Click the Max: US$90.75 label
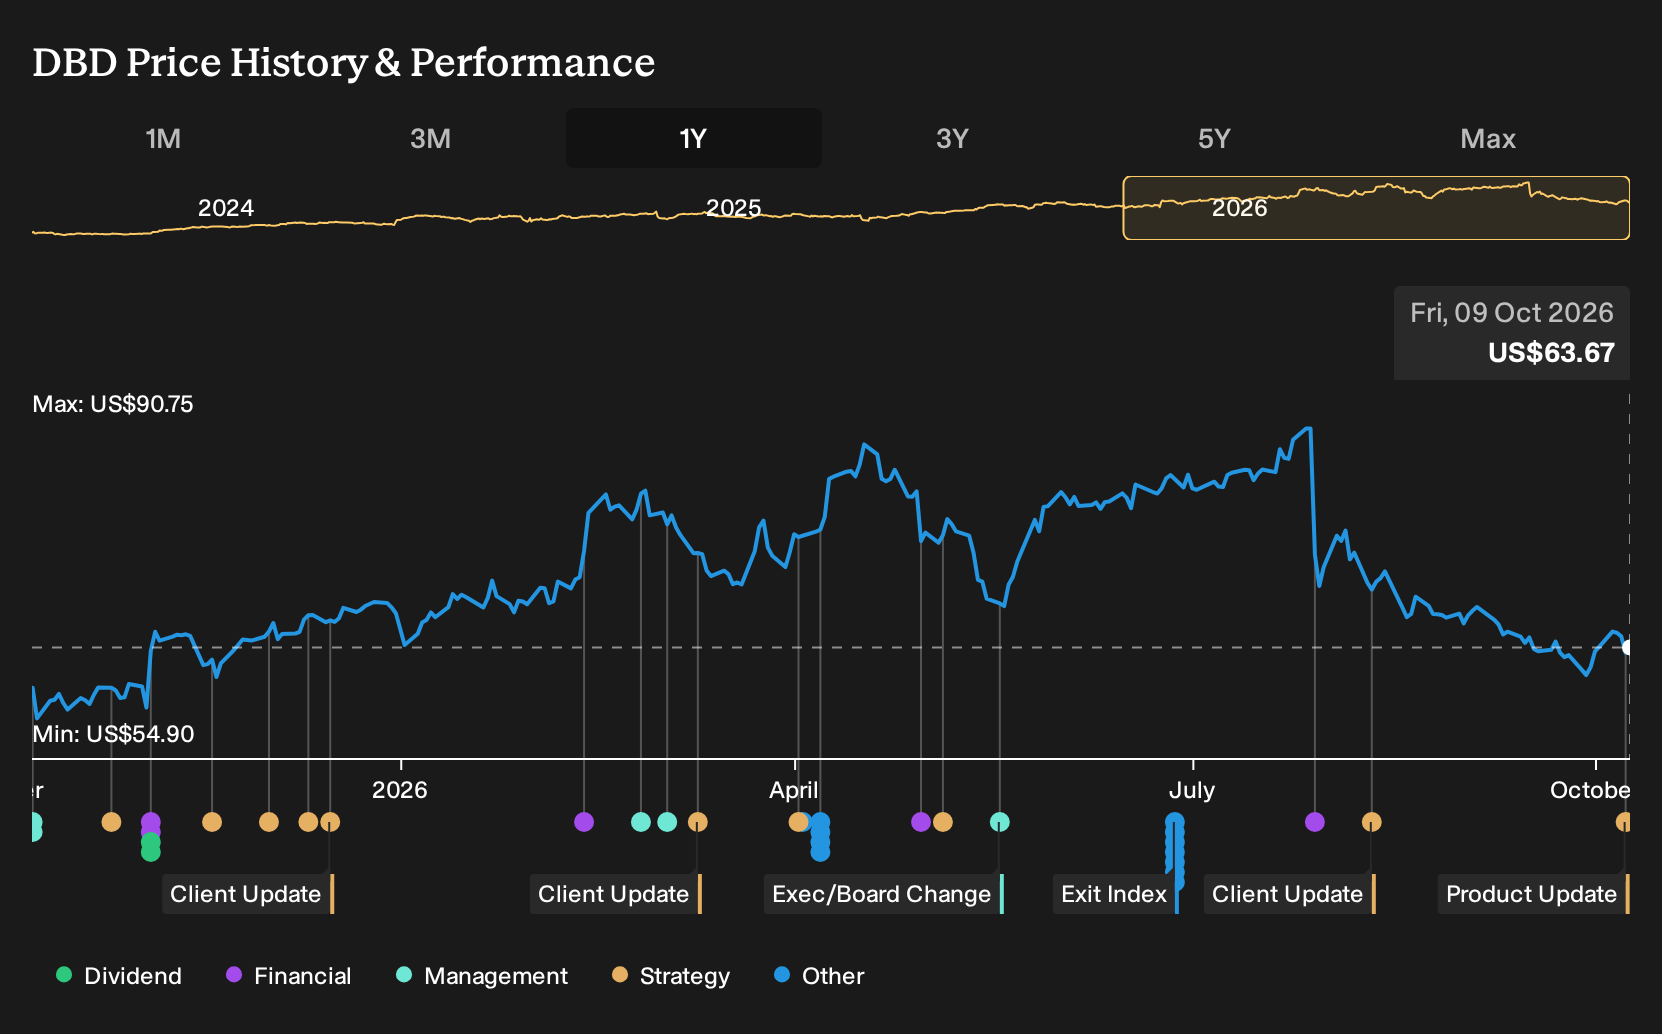The width and height of the screenshot is (1662, 1034). pyautogui.click(x=113, y=404)
